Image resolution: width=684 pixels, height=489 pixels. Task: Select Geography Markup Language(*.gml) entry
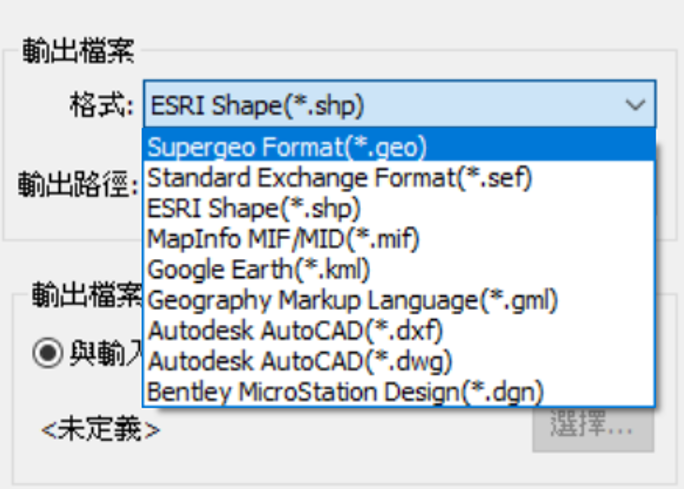click(399, 300)
